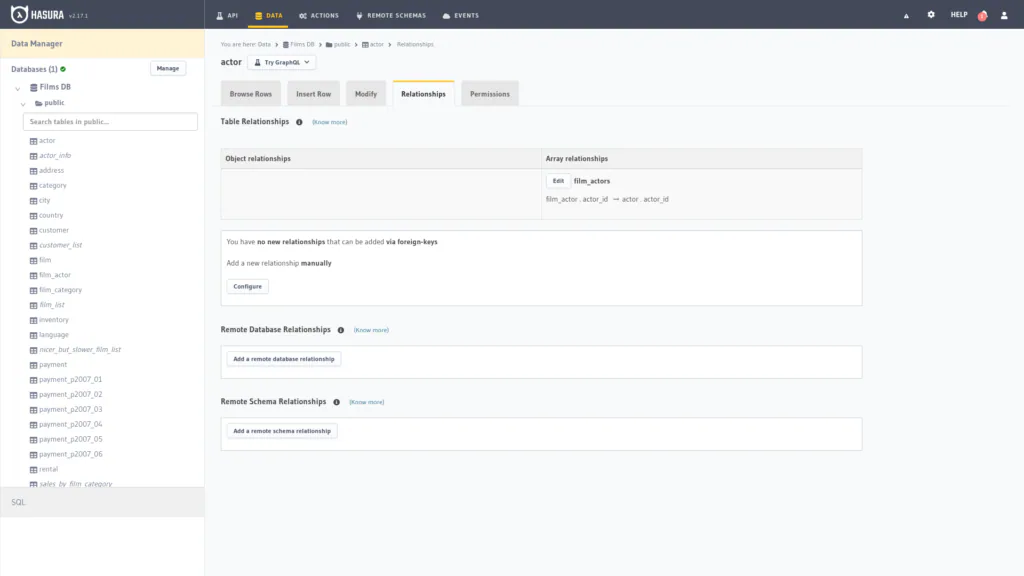
Task: Select customer table in sidebar
Action: pos(54,231)
